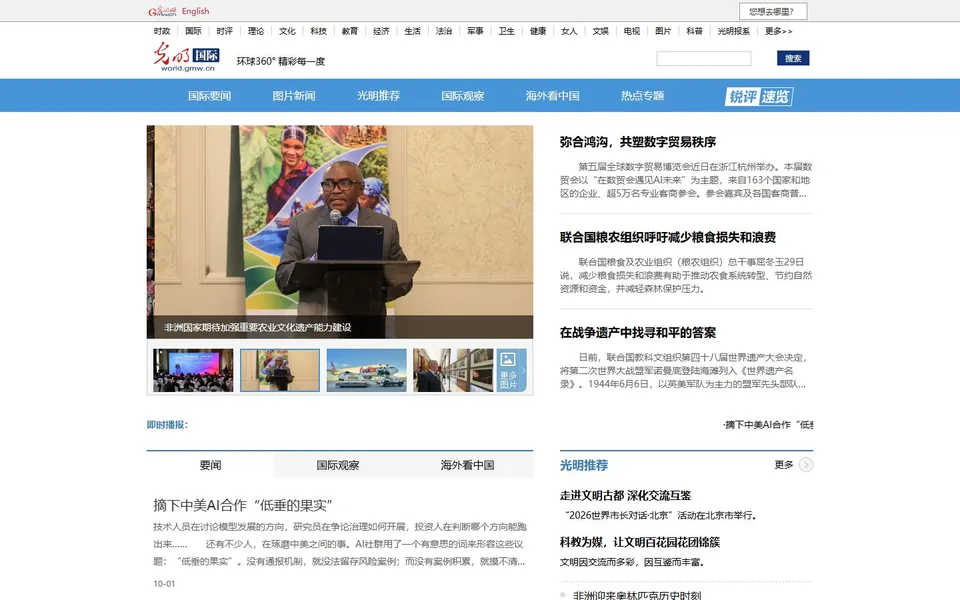Open the '您想去哪里?' site navigation dropdown

pyautogui.click(x=773, y=11)
